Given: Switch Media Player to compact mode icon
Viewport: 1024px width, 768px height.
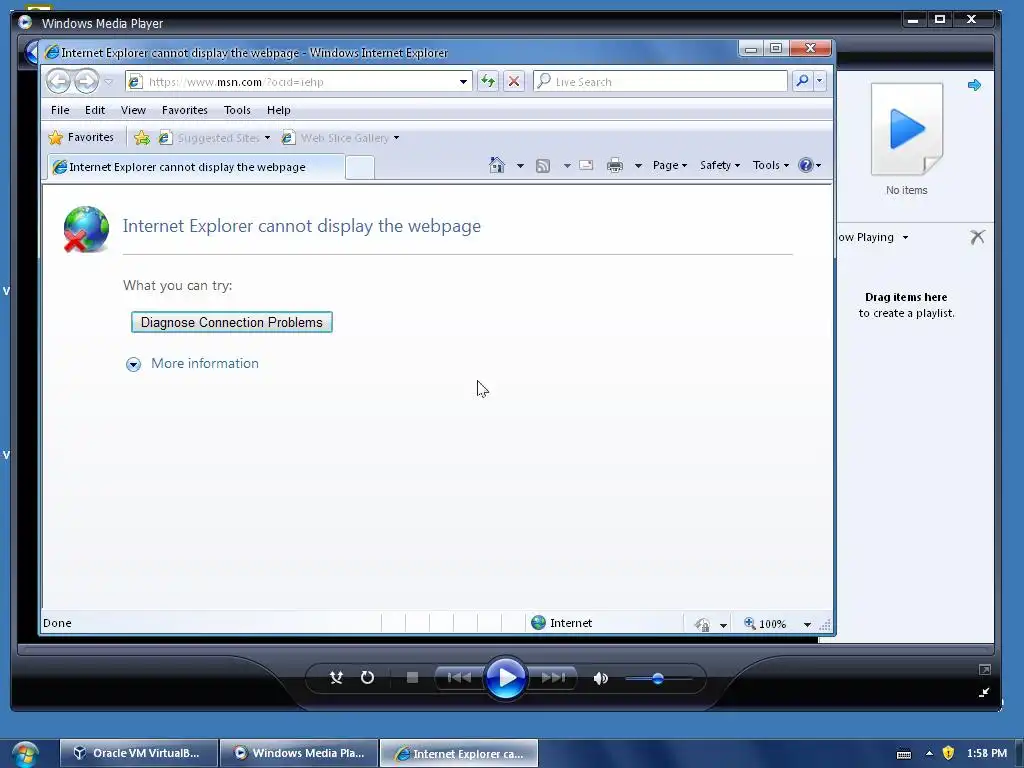Looking at the screenshot, I should pos(984,692).
